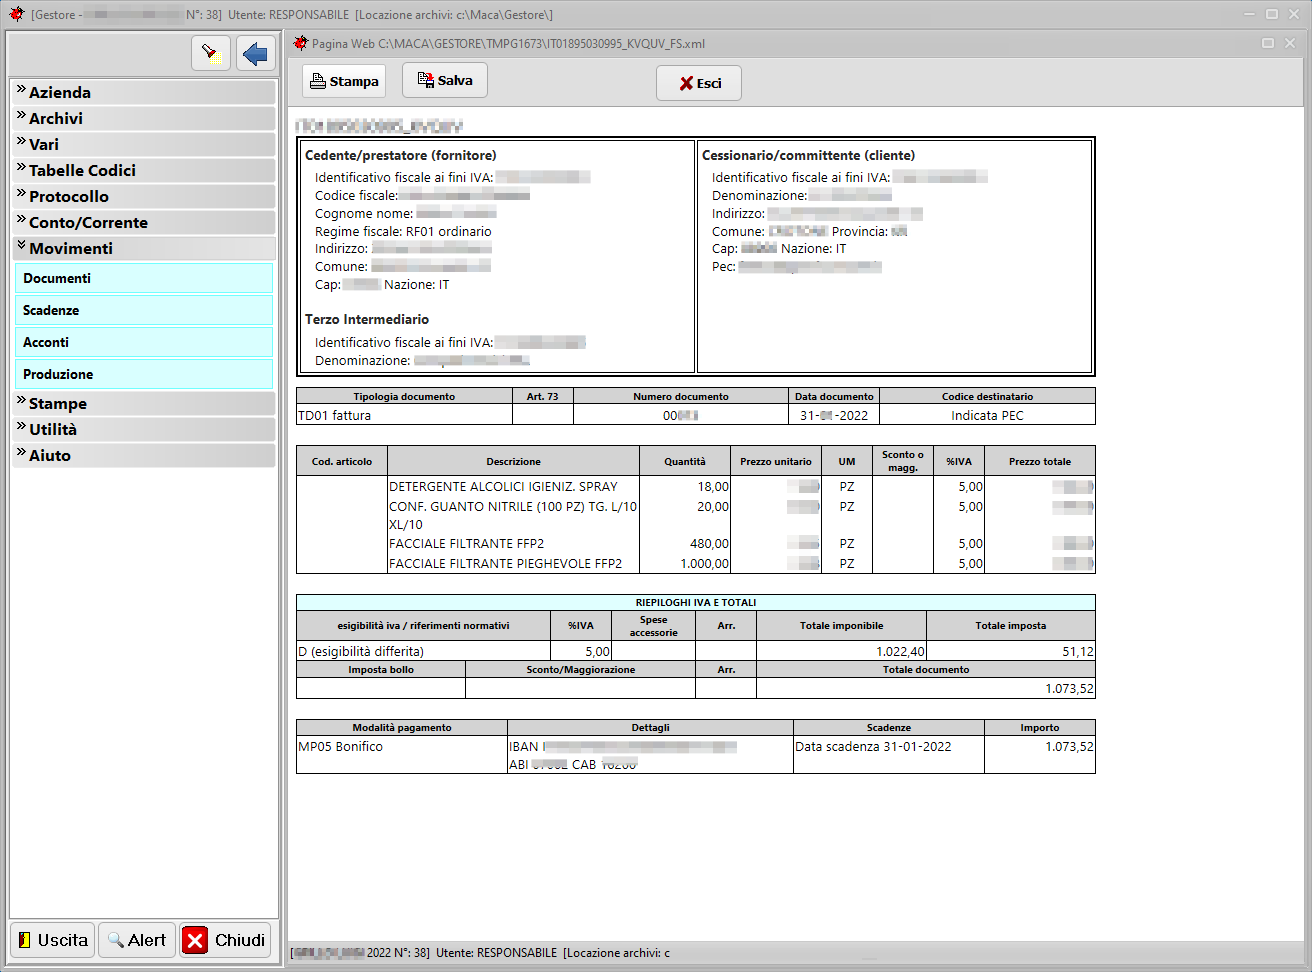
Task: Click the Stampa printer button
Action: [343, 82]
